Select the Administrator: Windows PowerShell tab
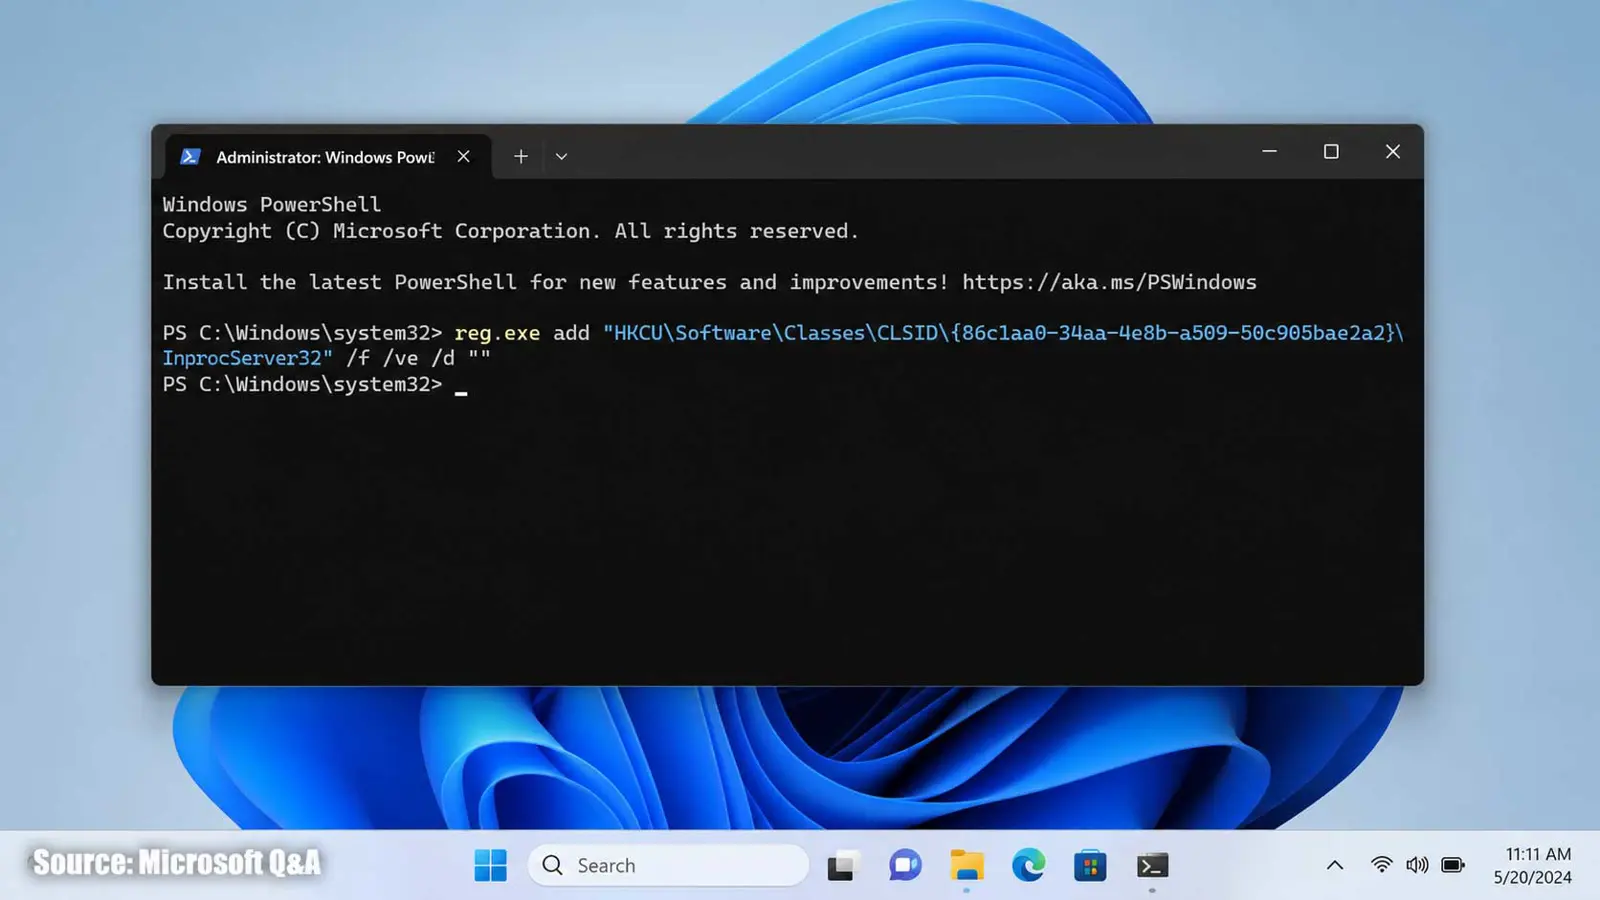 [328, 157]
